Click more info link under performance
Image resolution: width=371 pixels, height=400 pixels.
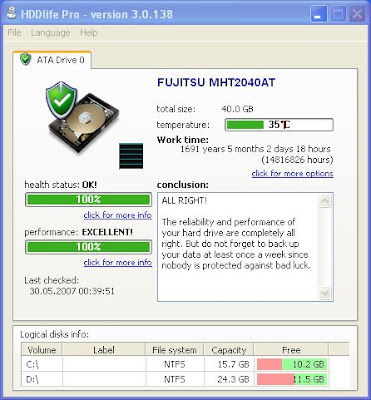coord(118,263)
